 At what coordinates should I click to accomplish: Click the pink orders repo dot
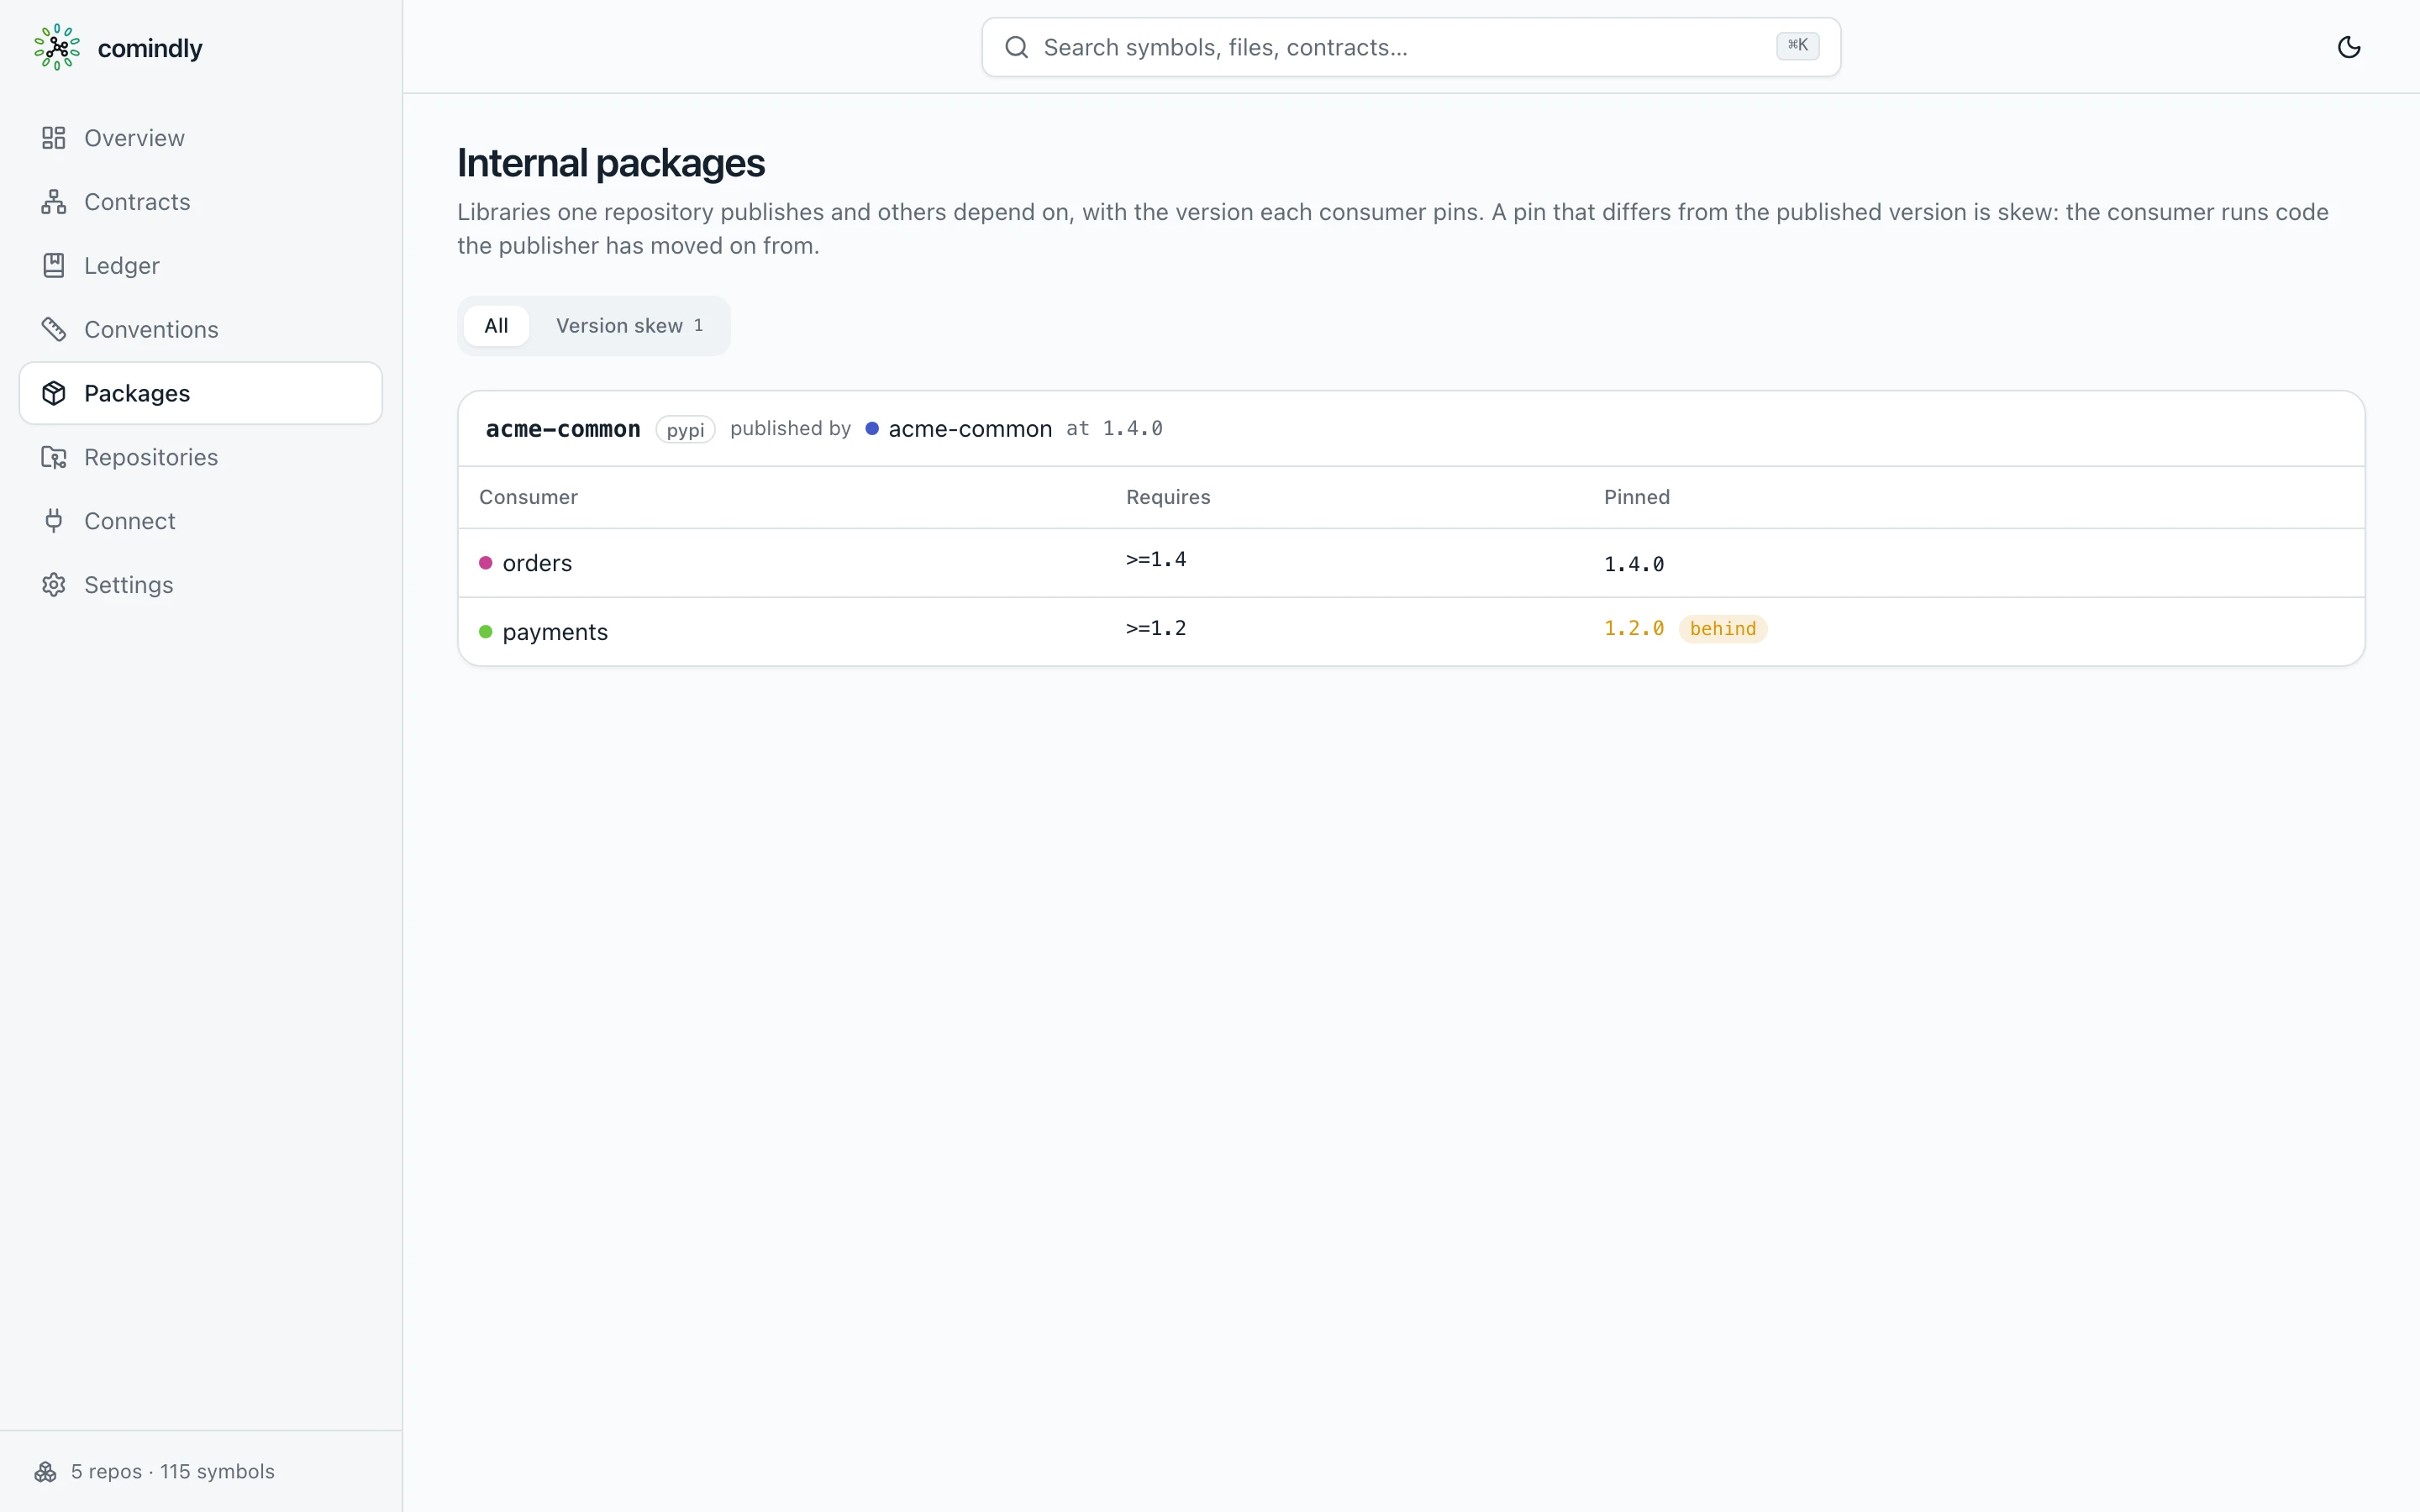486,563
